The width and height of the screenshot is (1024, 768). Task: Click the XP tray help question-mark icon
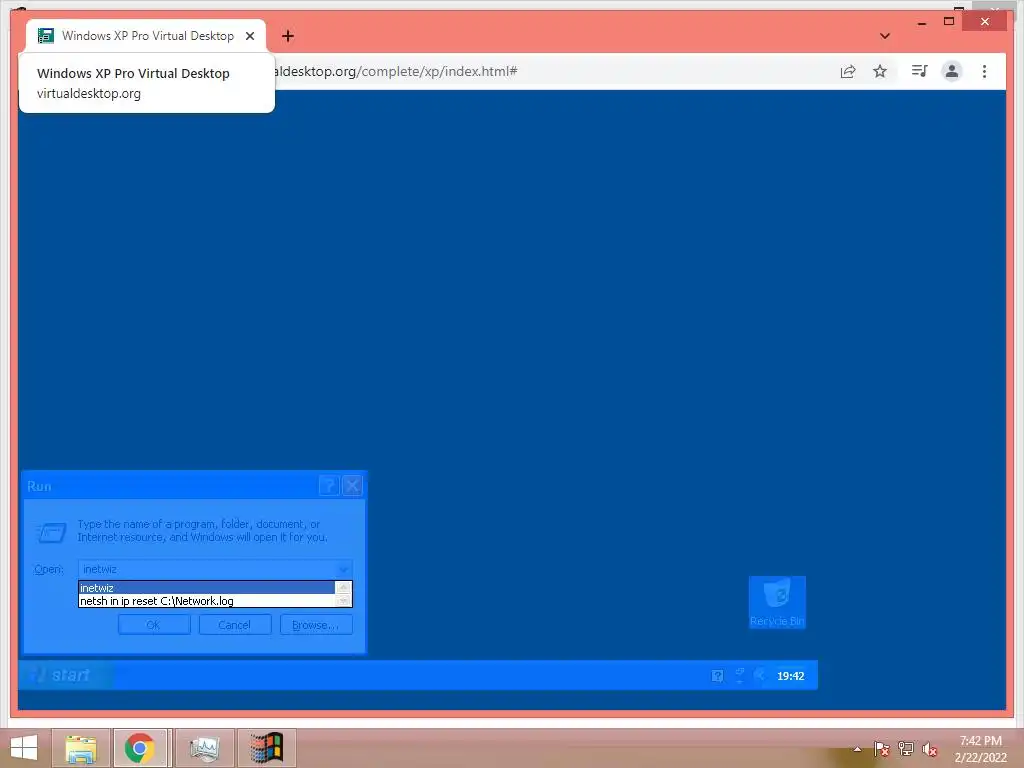(717, 676)
